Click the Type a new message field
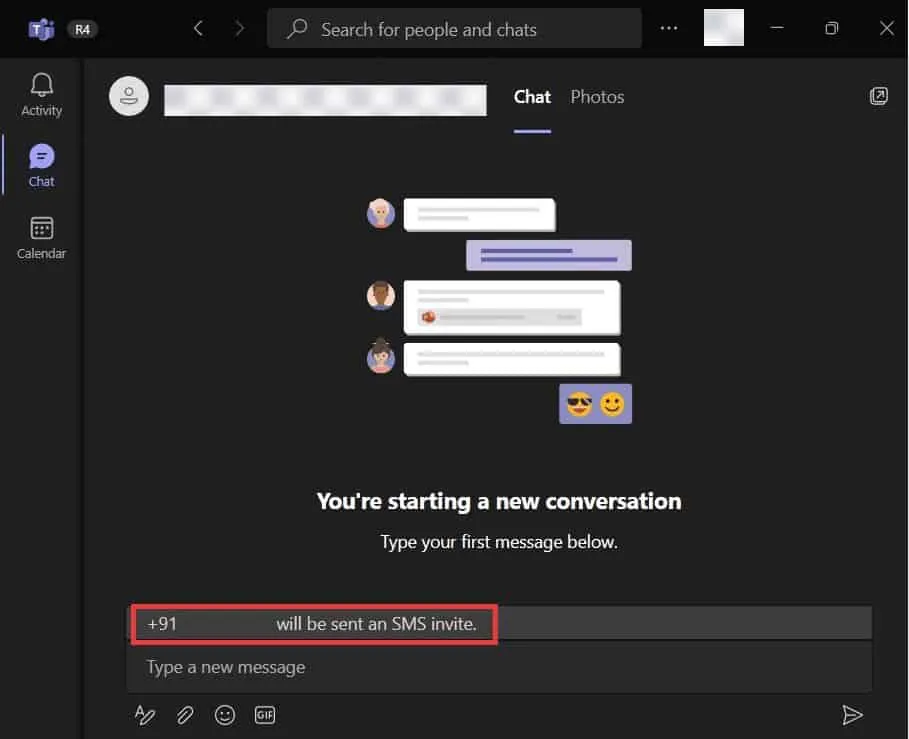909x739 pixels. point(498,667)
